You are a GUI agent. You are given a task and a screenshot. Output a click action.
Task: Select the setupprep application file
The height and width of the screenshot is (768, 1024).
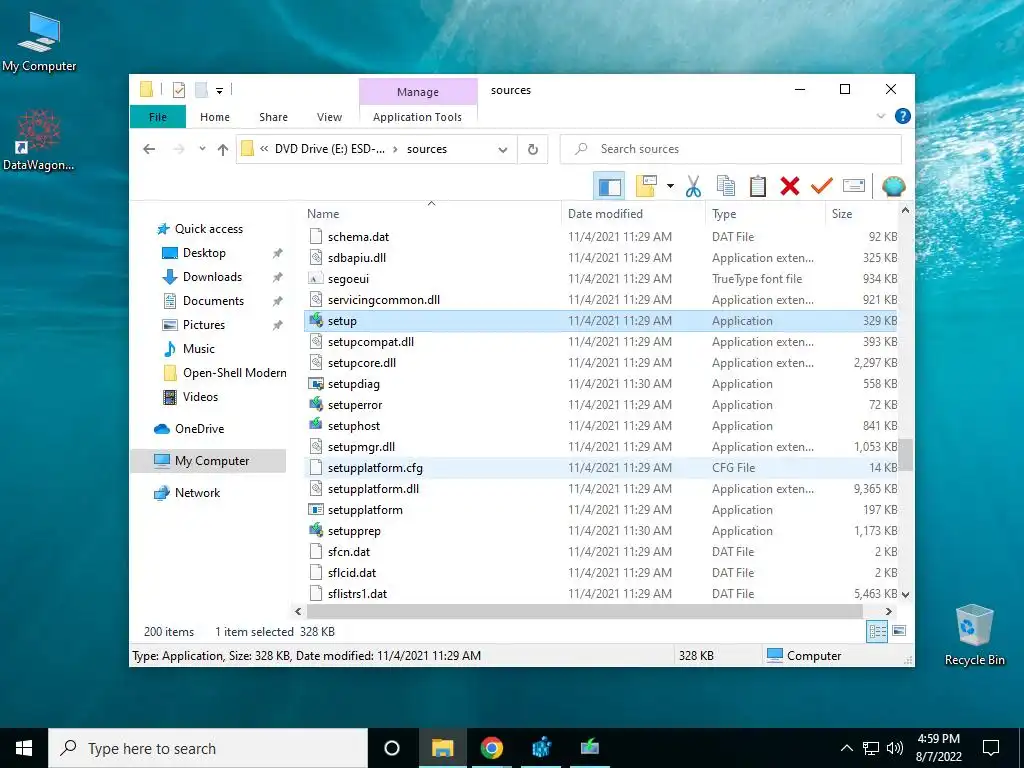pos(601,531)
